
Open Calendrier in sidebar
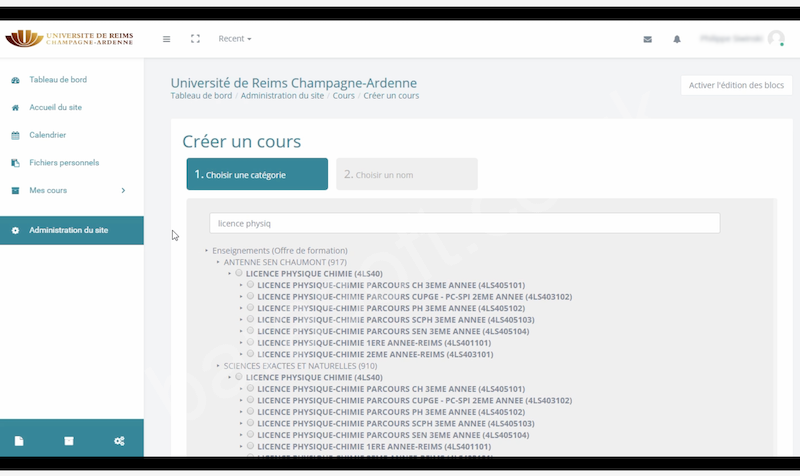click(x=47, y=135)
